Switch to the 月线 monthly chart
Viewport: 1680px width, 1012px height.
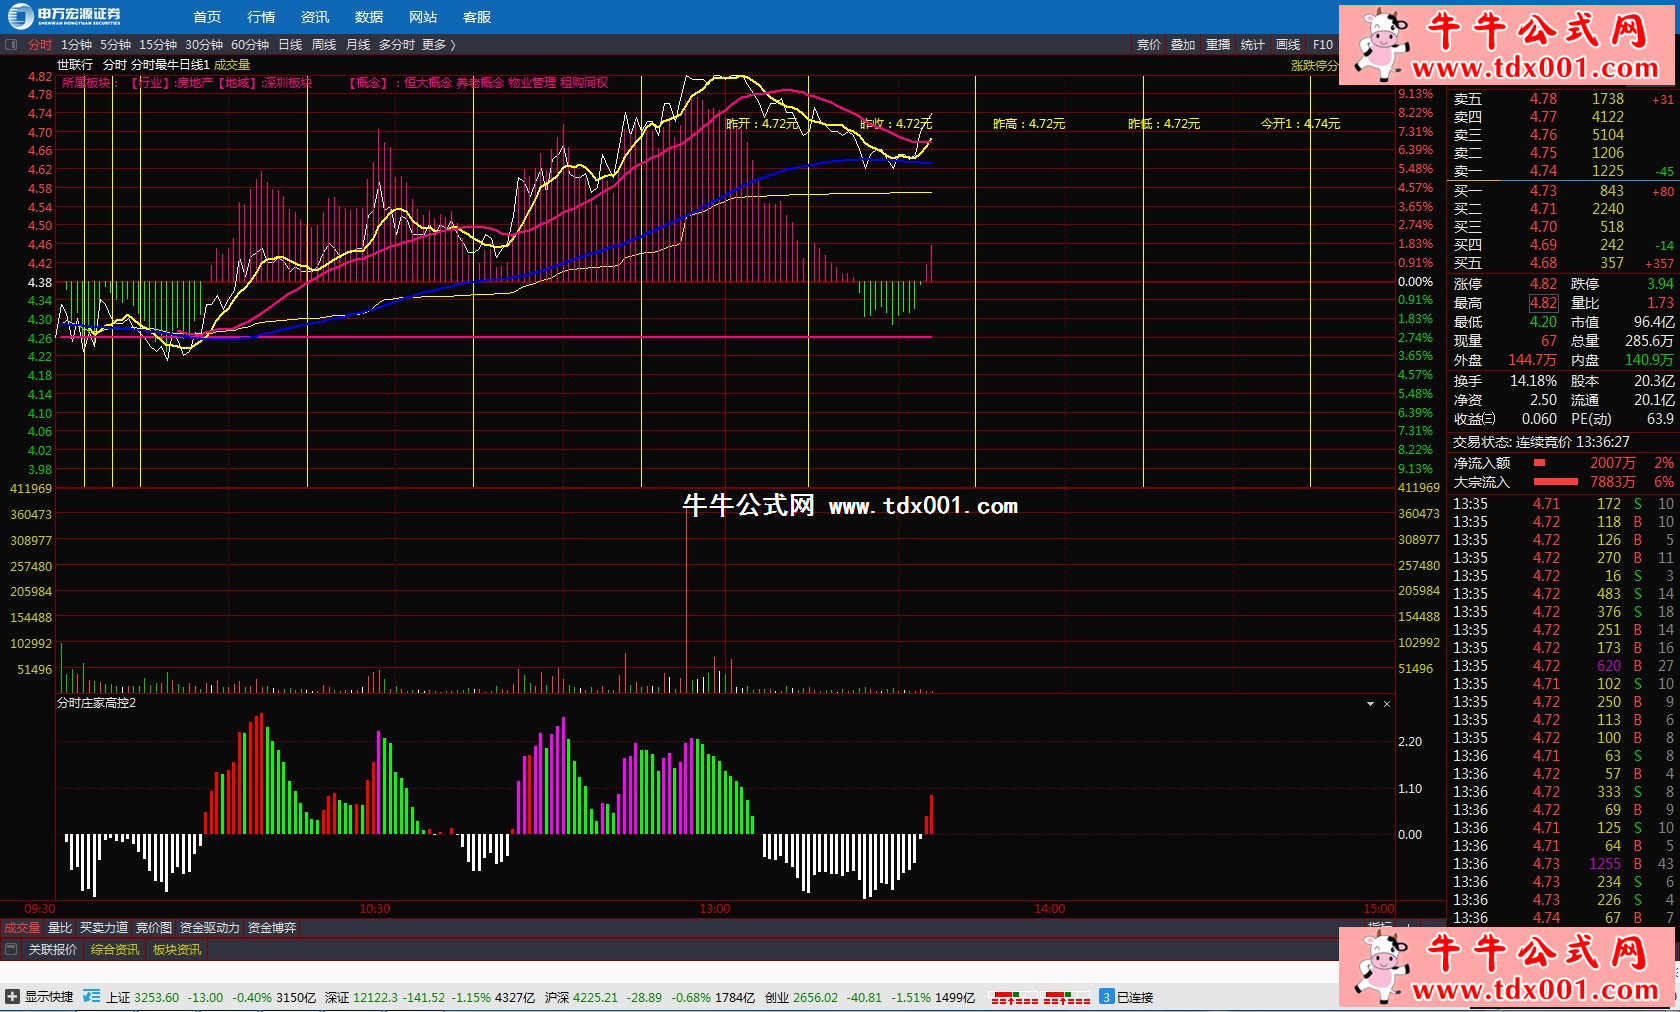(358, 45)
